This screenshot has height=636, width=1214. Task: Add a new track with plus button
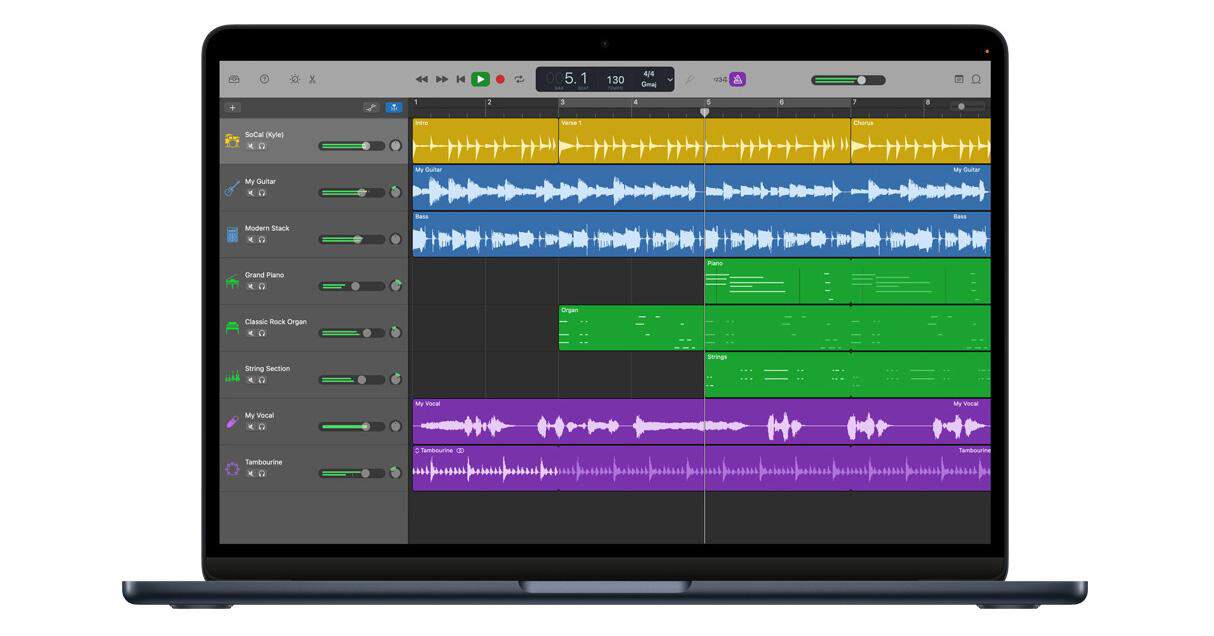point(233,107)
